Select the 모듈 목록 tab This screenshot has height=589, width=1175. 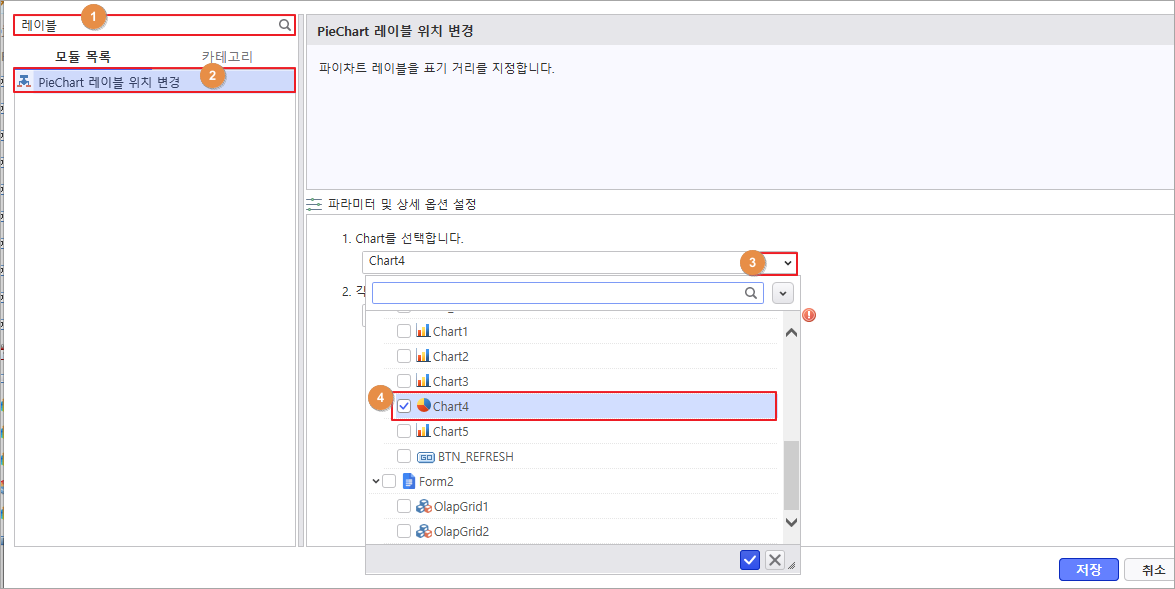[83, 57]
